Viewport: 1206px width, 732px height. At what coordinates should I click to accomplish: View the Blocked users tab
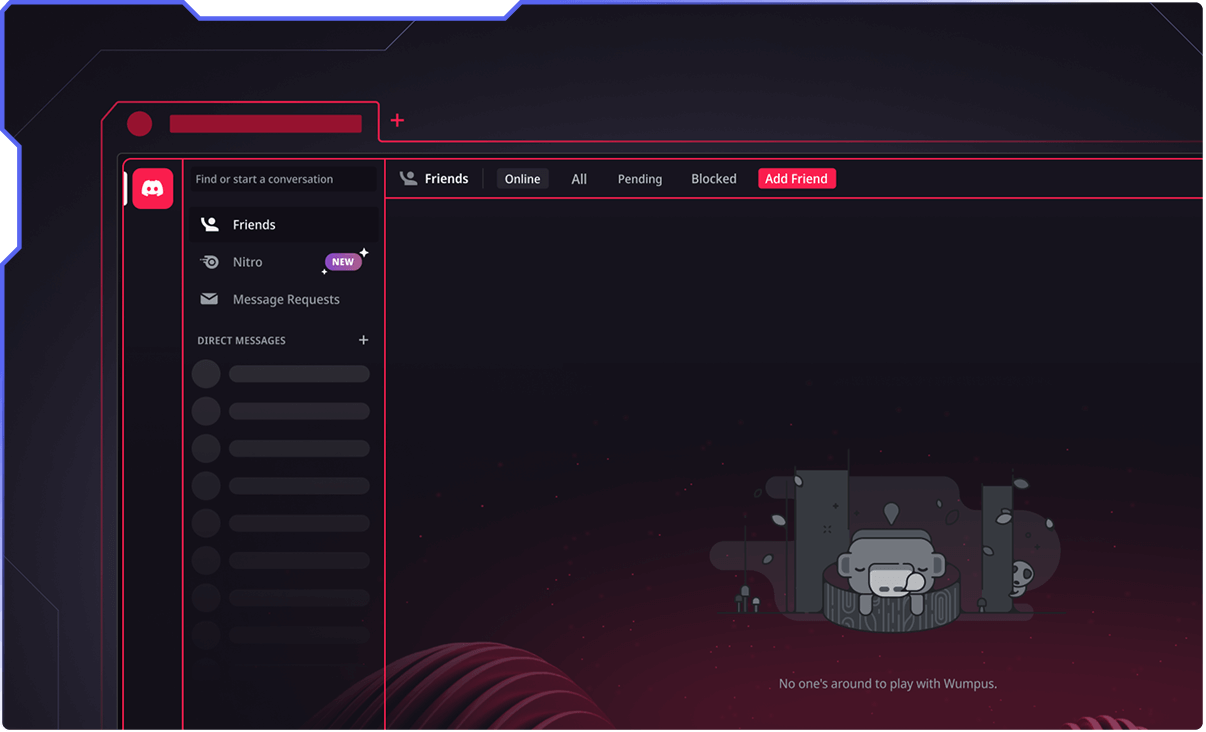click(713, 179)
